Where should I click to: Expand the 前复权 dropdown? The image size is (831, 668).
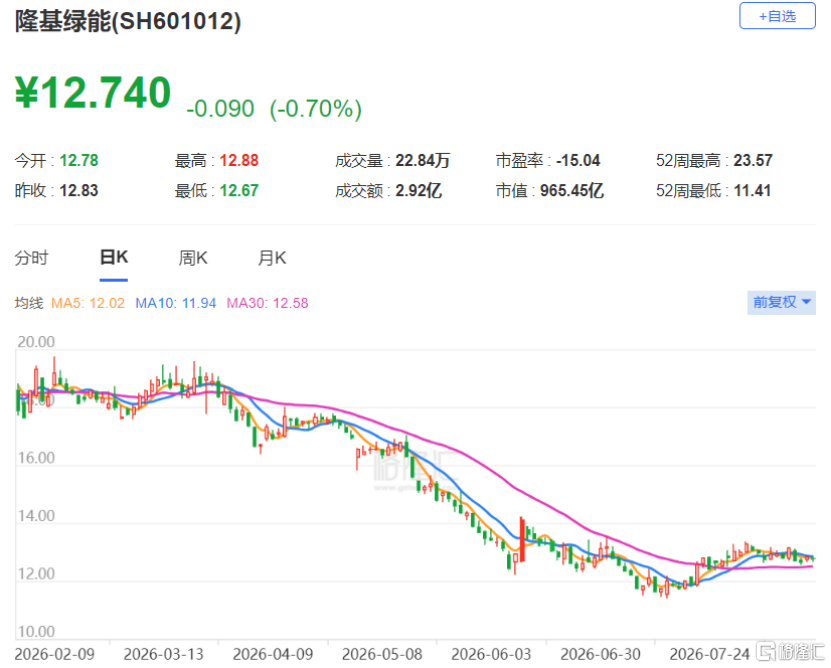point(781,303)
